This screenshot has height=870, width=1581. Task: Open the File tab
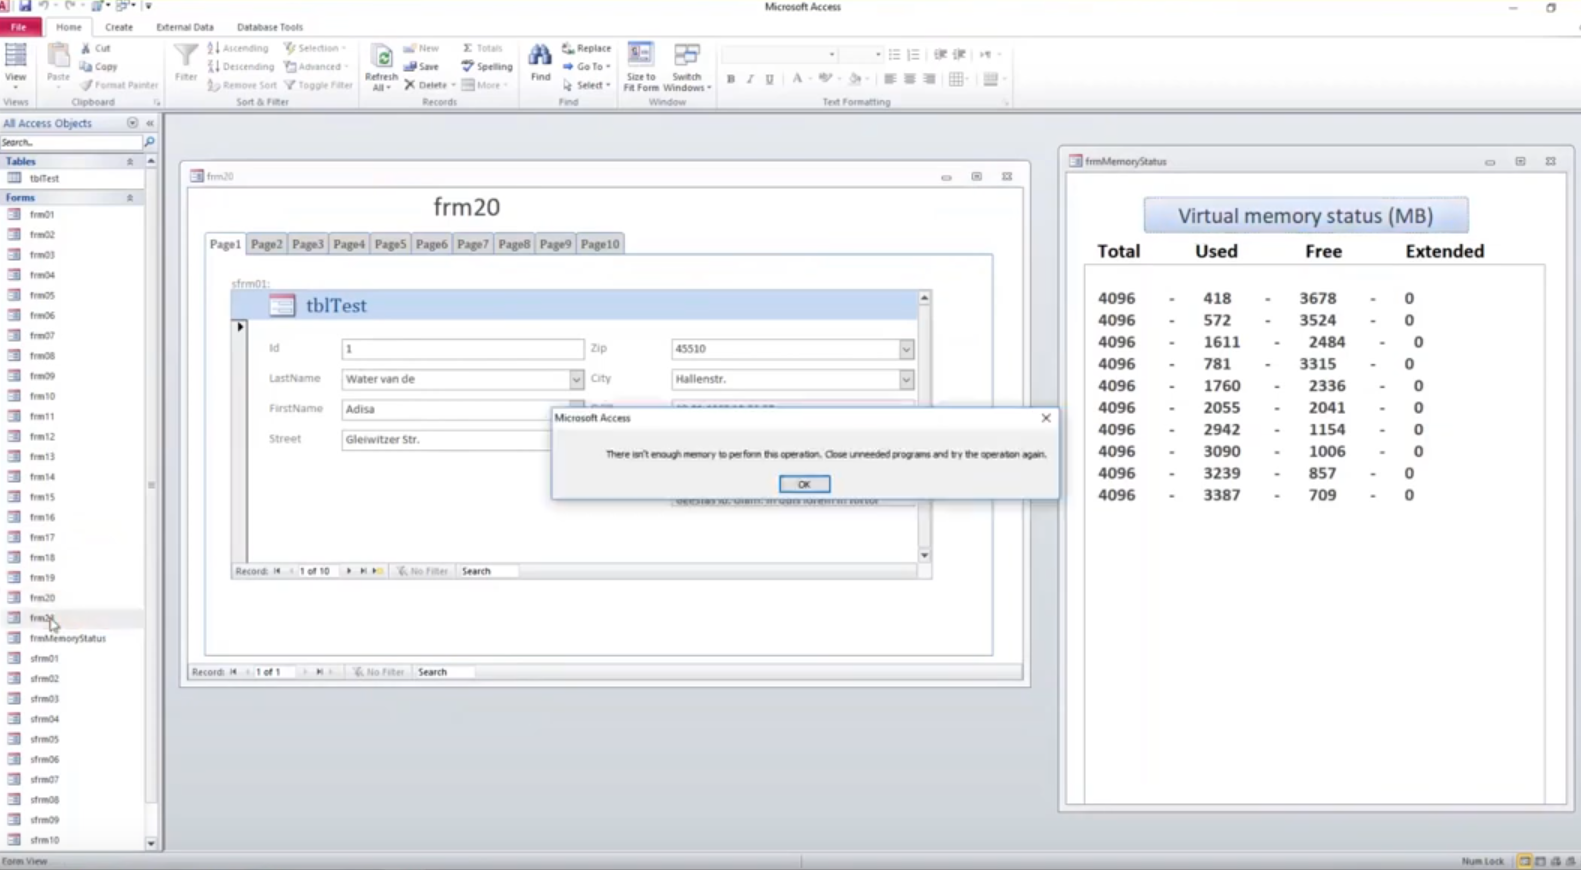[19, 27]
